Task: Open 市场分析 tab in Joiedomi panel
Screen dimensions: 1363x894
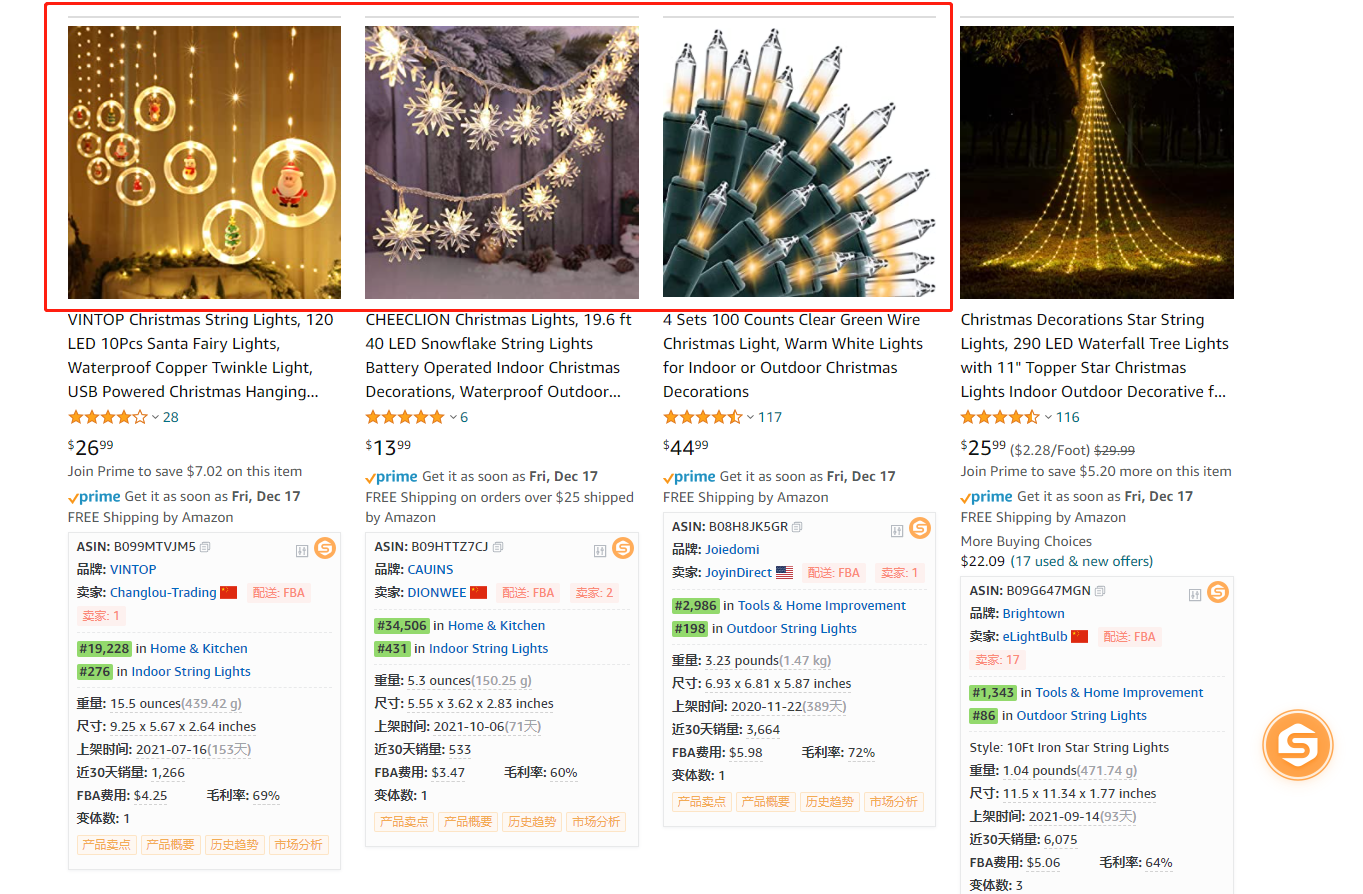Action: pos(893,802)
